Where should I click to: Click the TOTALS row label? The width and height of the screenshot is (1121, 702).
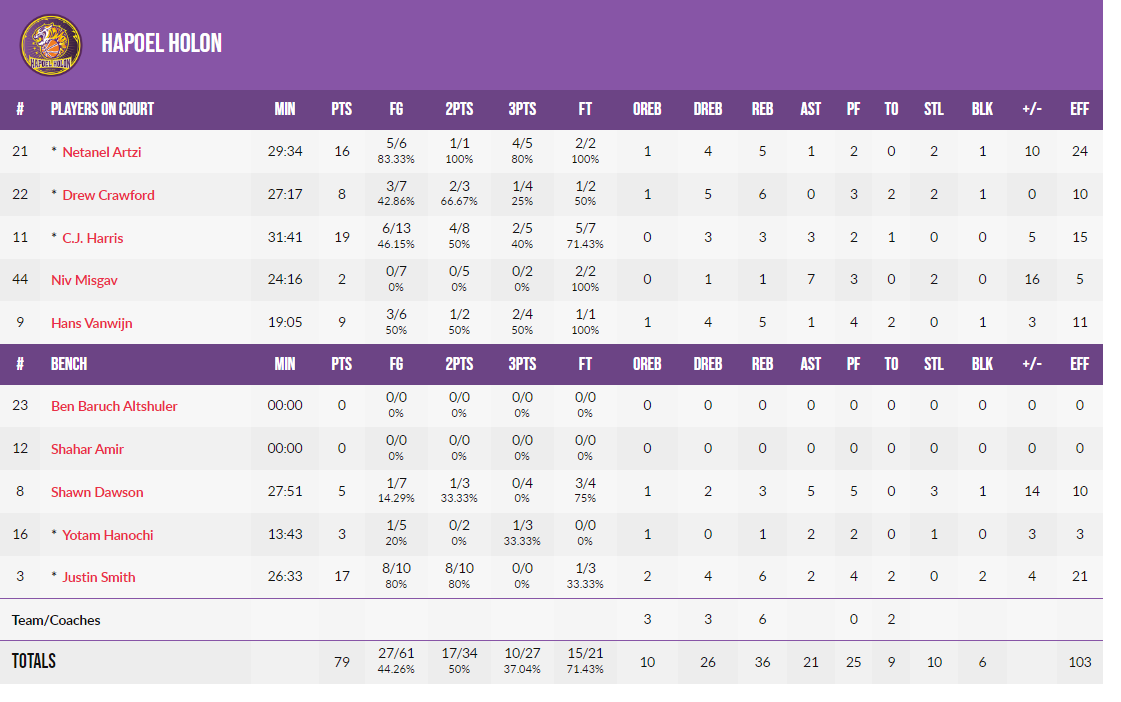click(x=34, y=661)
